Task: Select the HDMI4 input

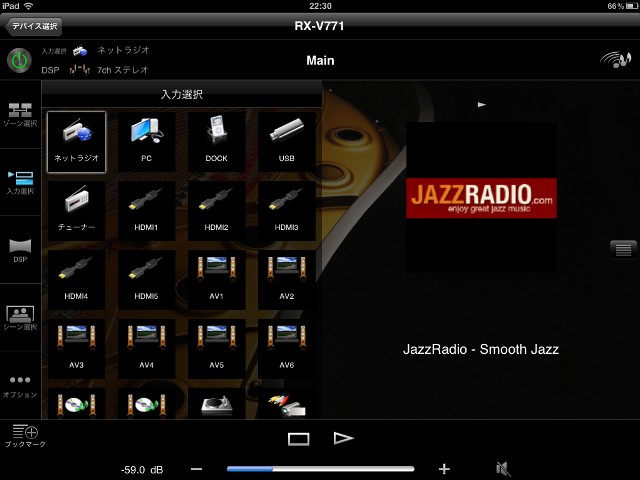Action: tap(76, 280)
